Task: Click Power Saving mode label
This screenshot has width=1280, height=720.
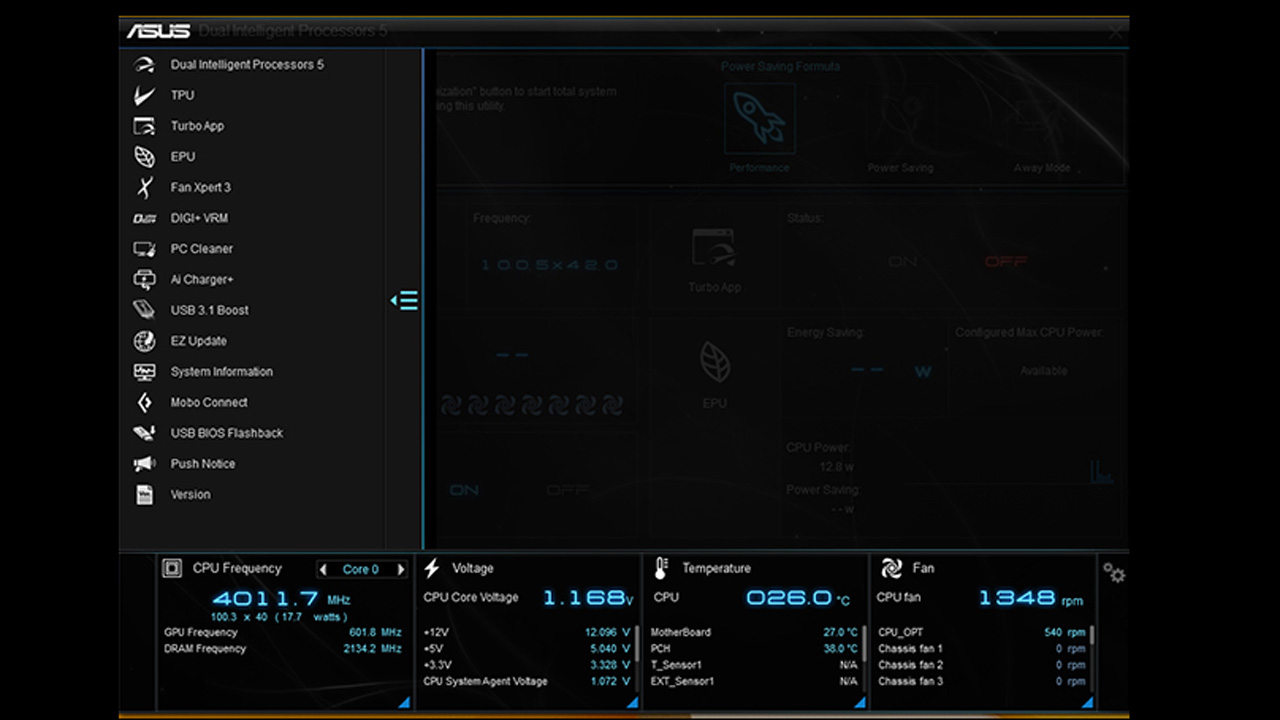Action: [900, 168]
